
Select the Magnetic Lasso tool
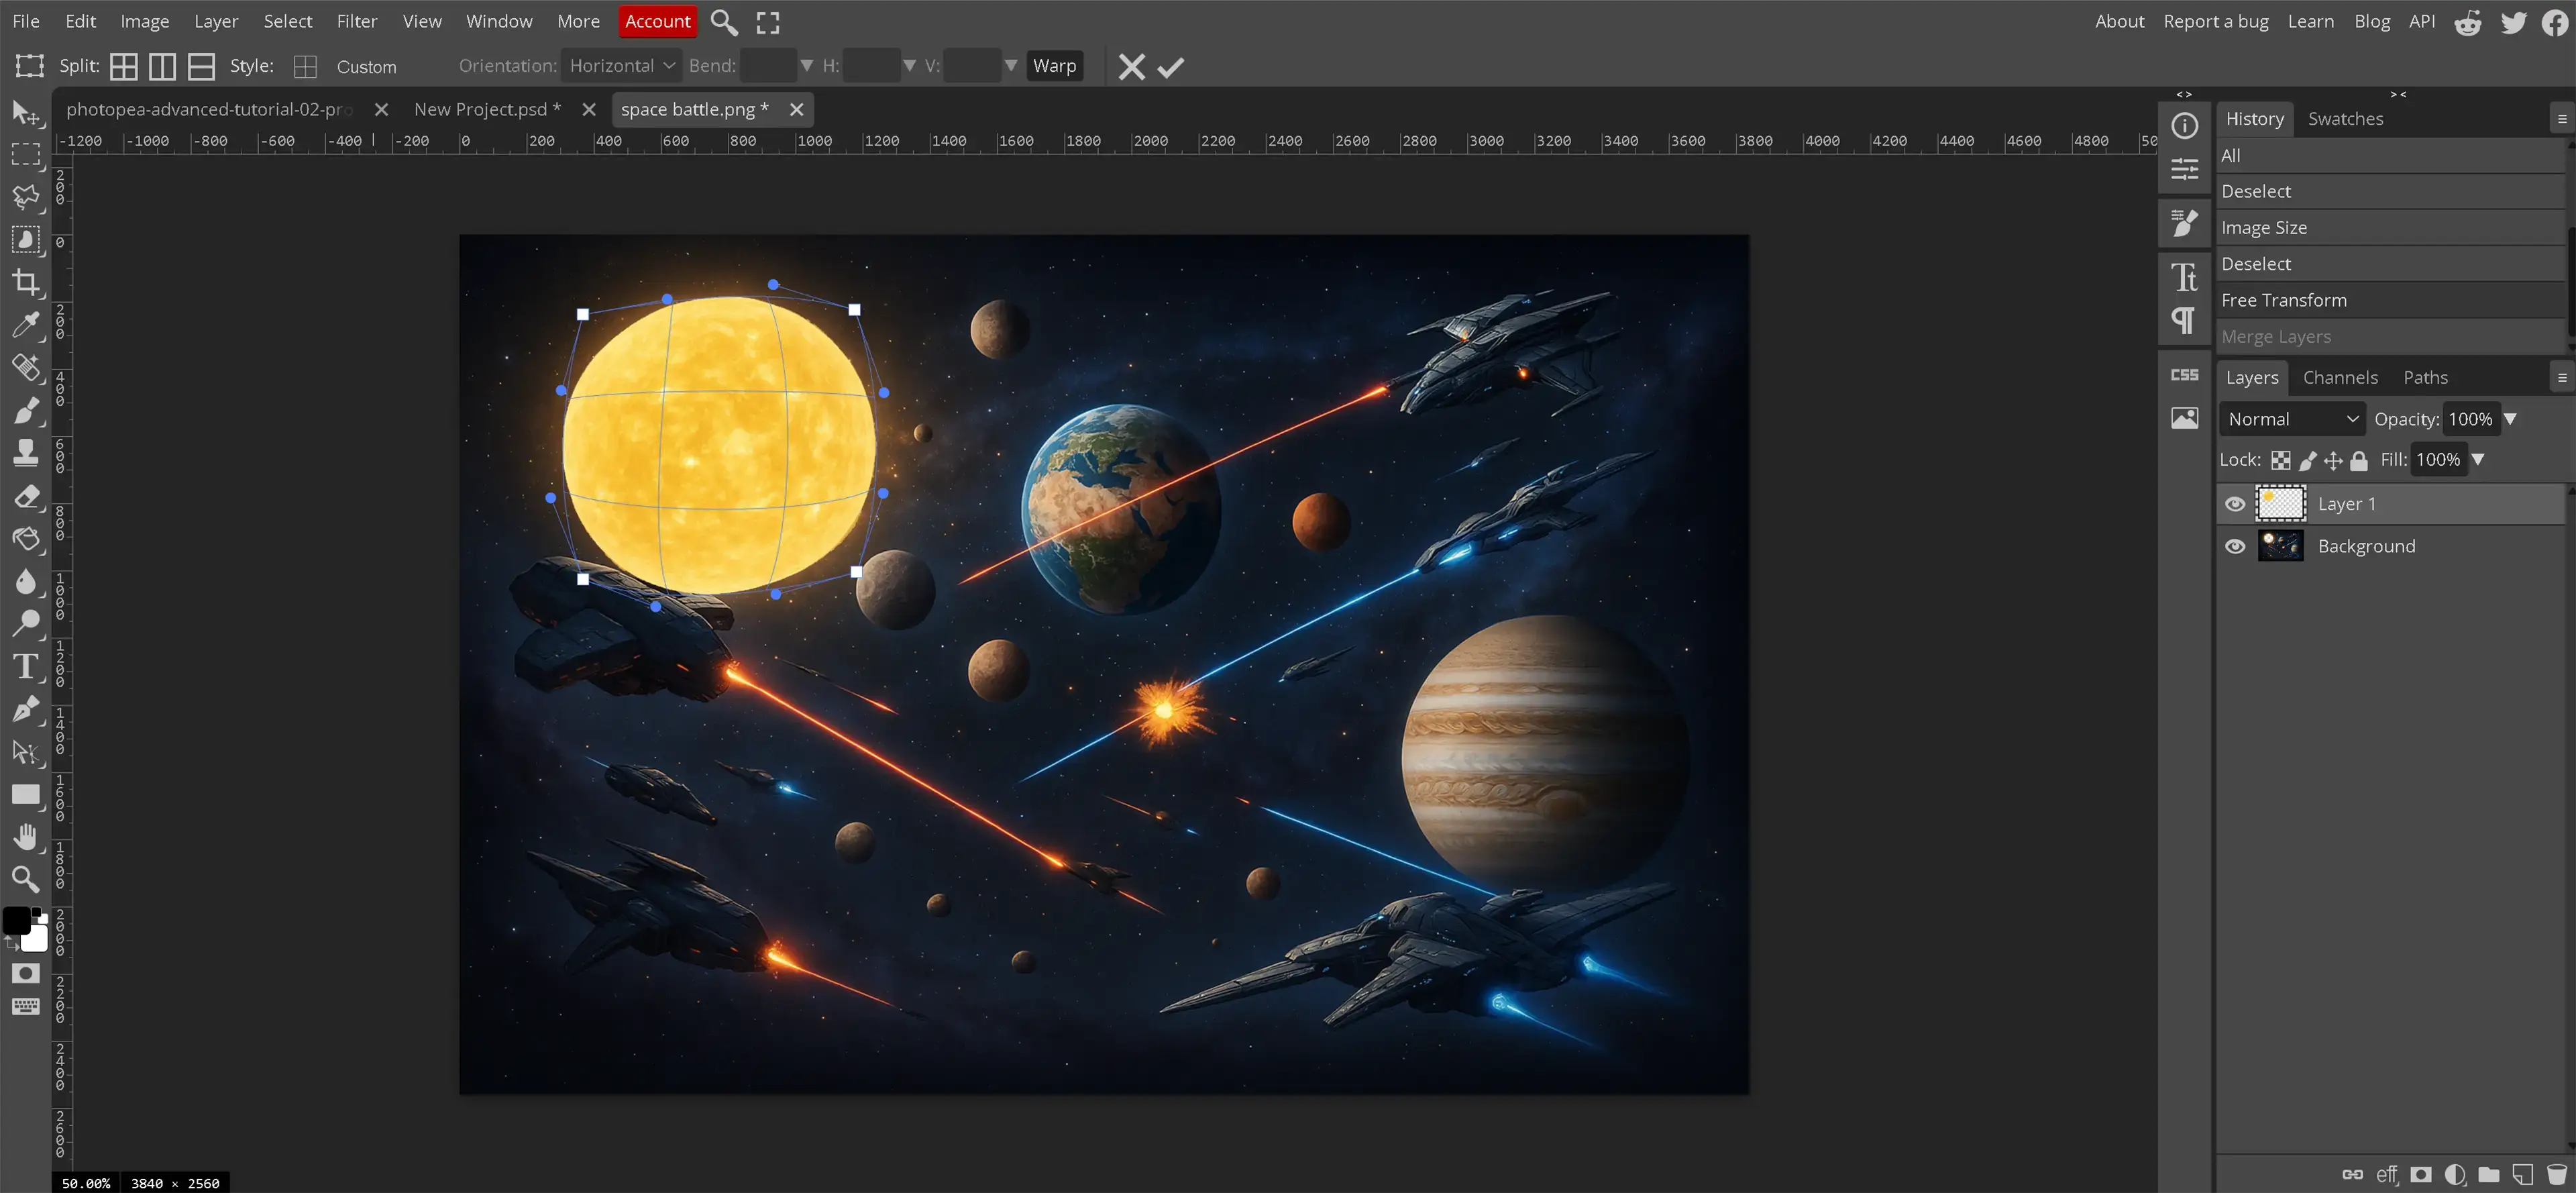pyautogui.click(x=25, y=197)
